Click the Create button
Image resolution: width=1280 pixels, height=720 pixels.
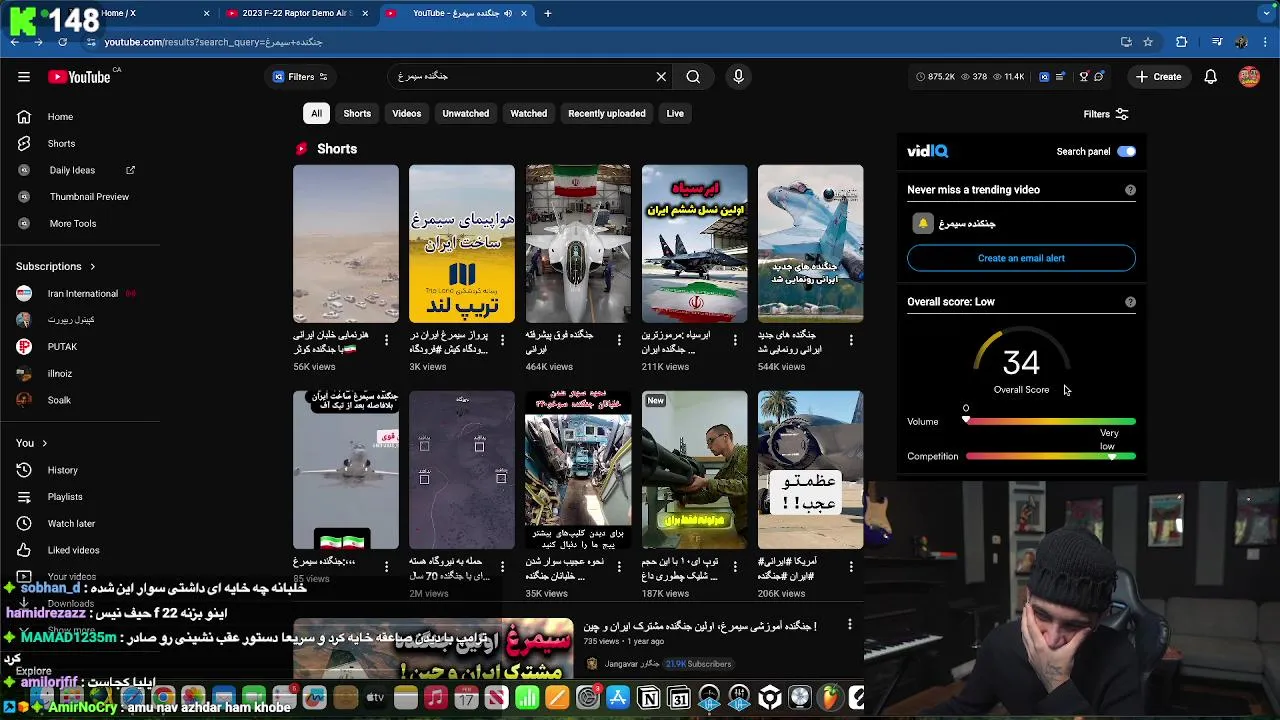point(1158,77)
